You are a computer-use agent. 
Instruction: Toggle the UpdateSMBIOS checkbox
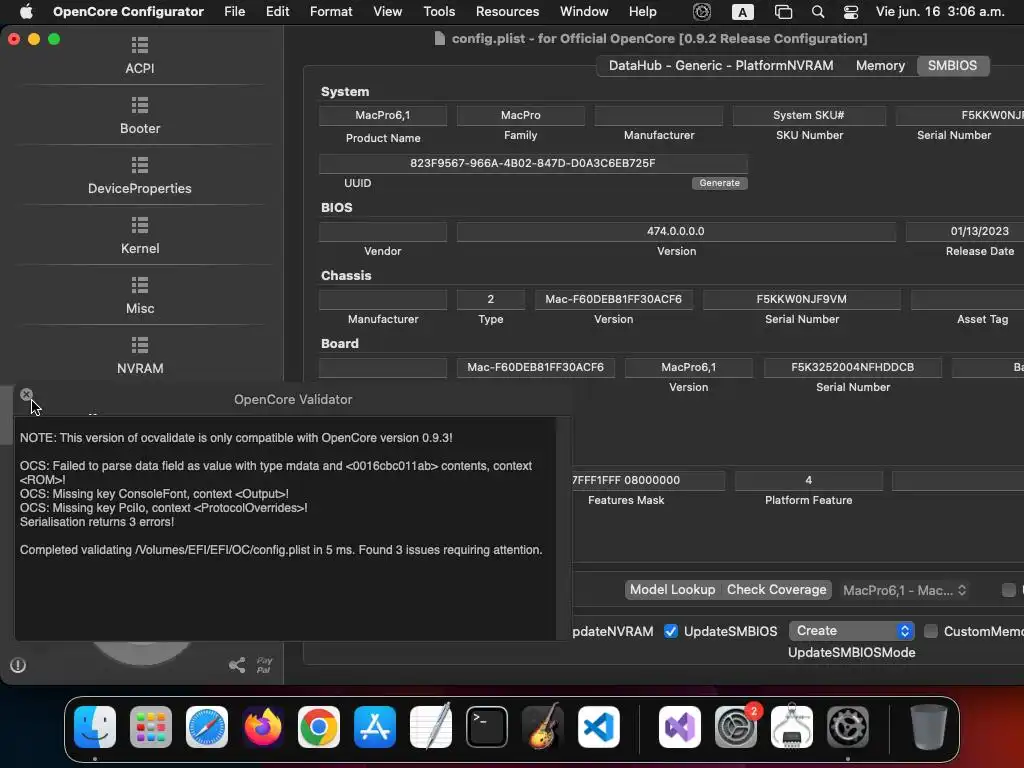tap(671, 631)
